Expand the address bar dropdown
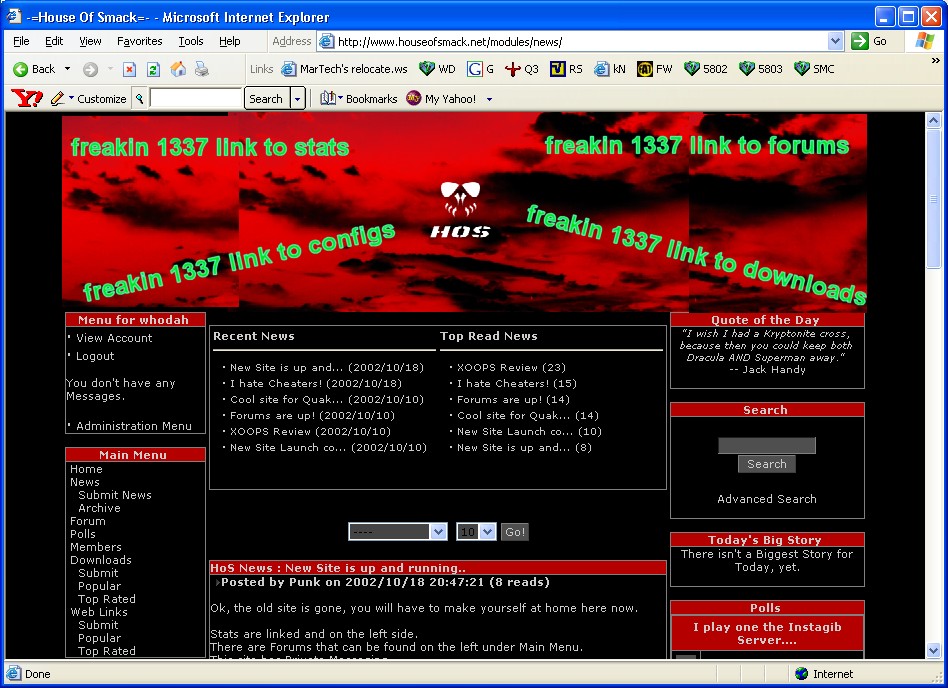 click(x=835, y=41)
